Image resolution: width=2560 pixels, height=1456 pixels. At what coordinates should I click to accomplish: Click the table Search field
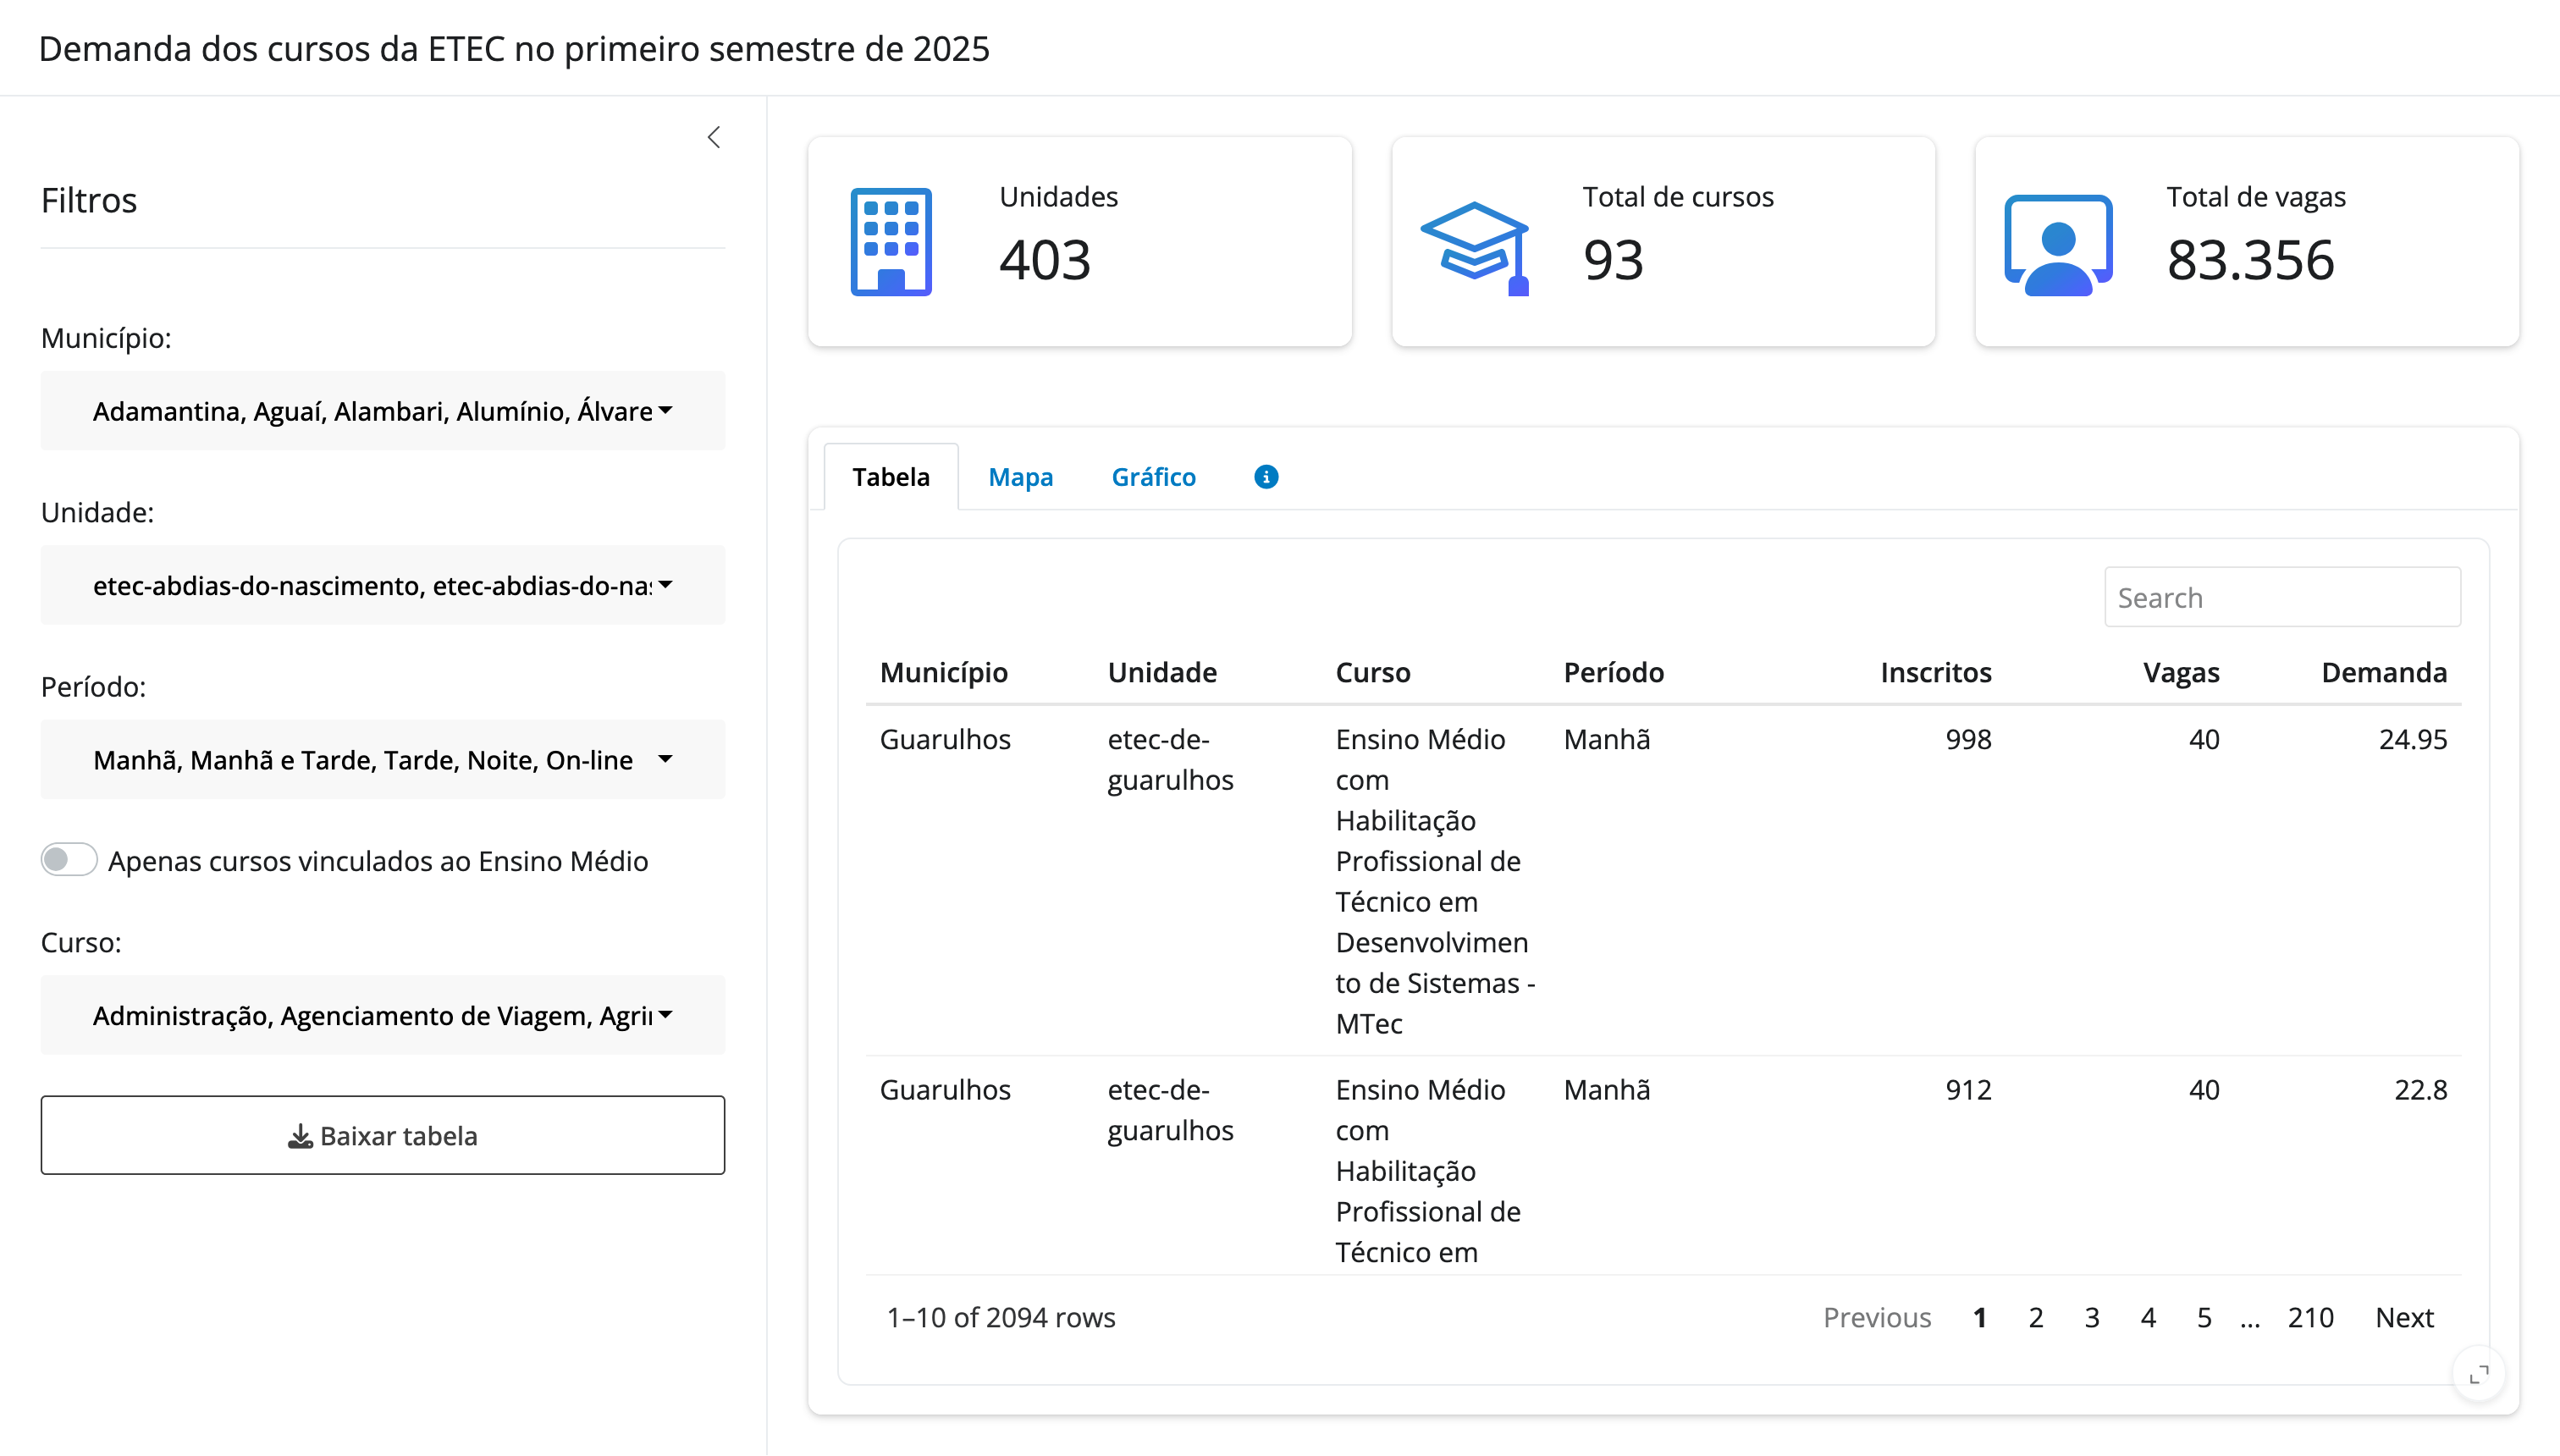[x=2282, y=597]
